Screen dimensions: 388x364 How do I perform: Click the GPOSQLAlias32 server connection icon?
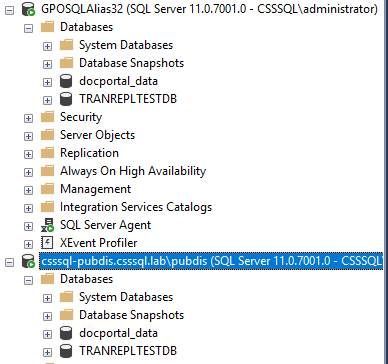(x=28, y=10)
